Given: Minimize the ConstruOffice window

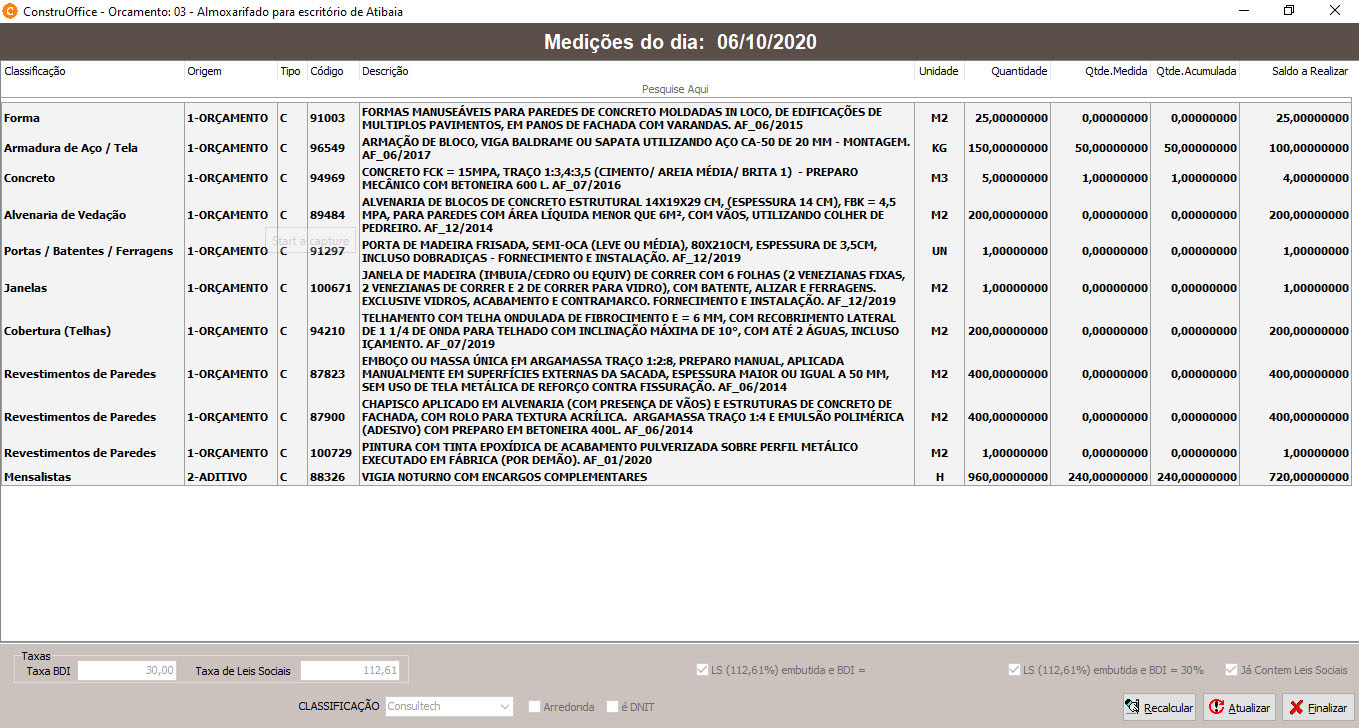Looking at the screenshot, I should point(1243,11).
